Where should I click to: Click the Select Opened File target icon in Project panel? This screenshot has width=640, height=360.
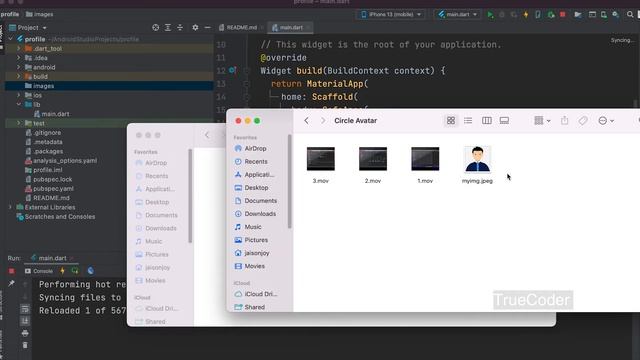click(156, 27)
